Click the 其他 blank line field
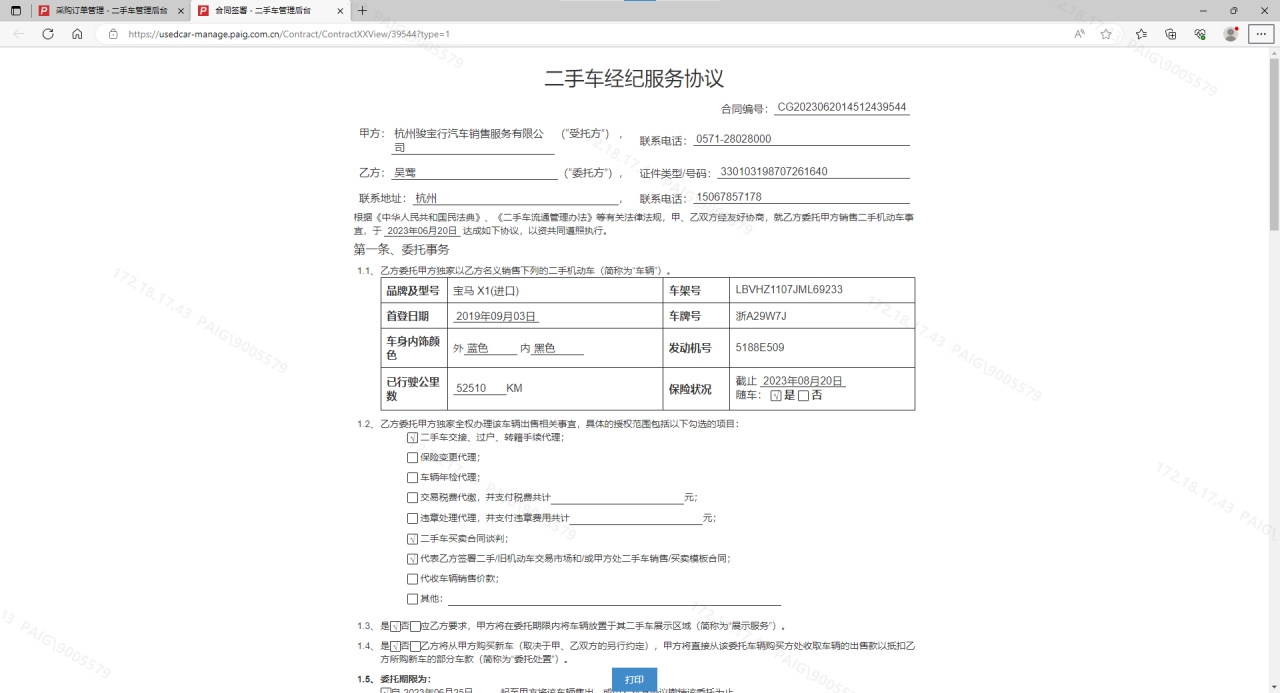 (614, 599)
